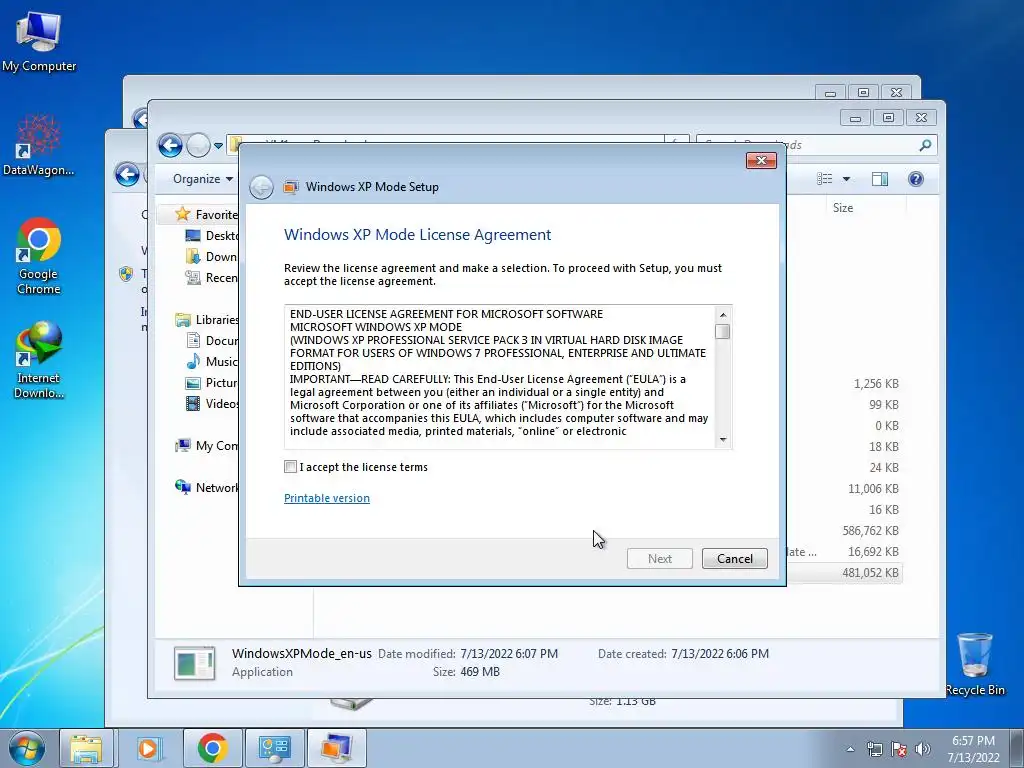Click back arrow in XP Mode Setup
The height and width of the screenshot is (768, 1024).
click(261, 187)
